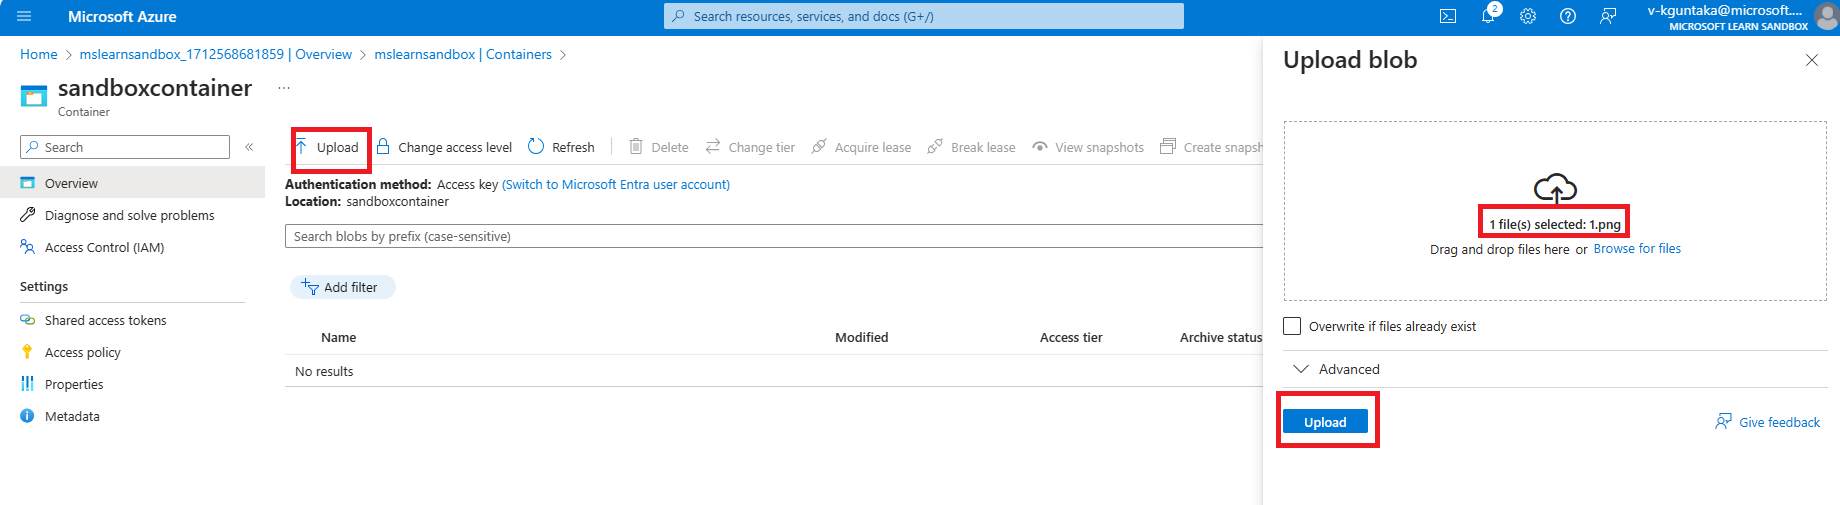Refresh the container blob list
The width and height of the screenshot is (1840, 505).
click(x=561, y=148)
